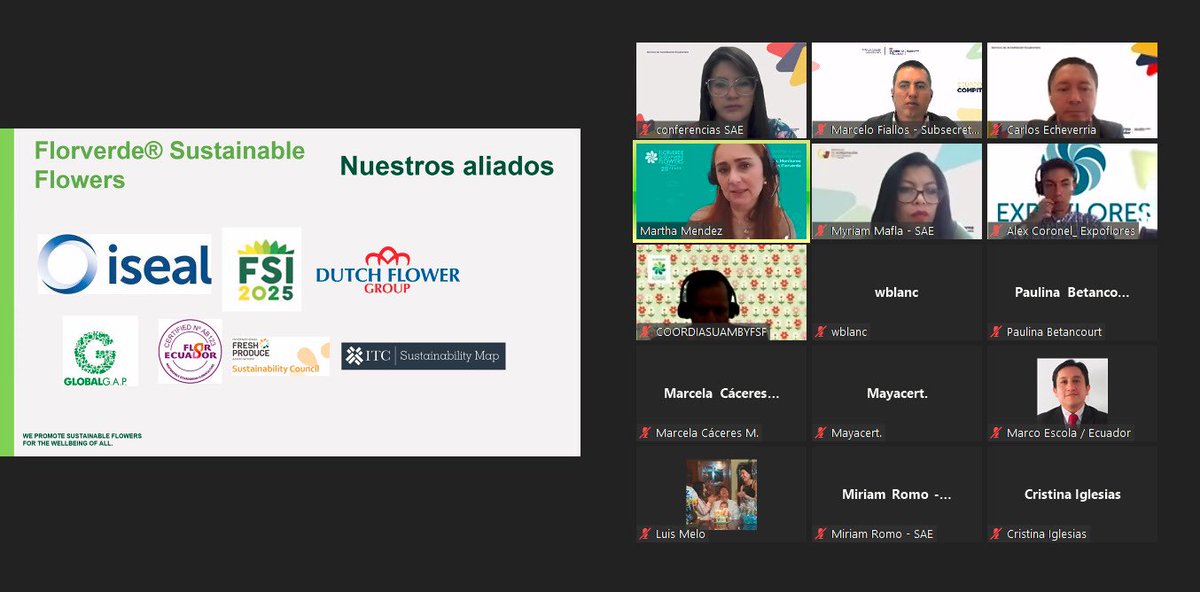The image size is (1200, 592).
Task: Click the "WE PROMOTE SUSTAINABLE FLOWERS" footer text
Action: [x=82, y=436]
